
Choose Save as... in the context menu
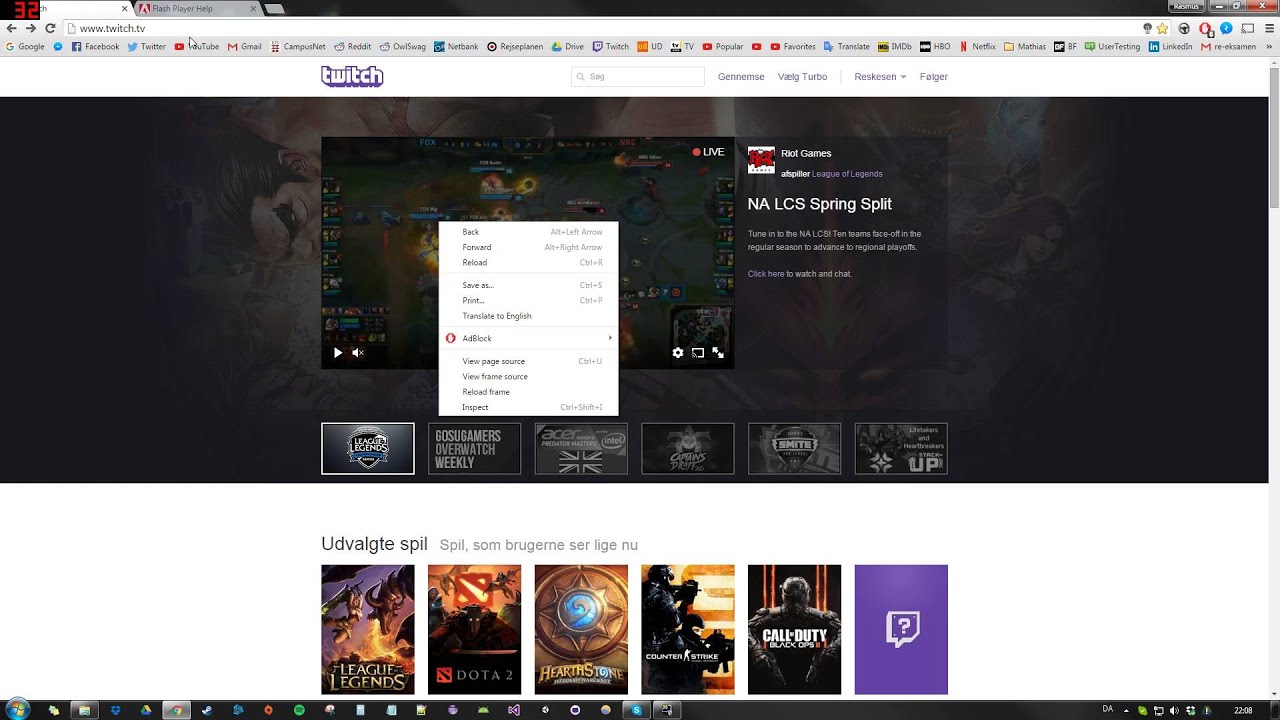click(528, 285)
